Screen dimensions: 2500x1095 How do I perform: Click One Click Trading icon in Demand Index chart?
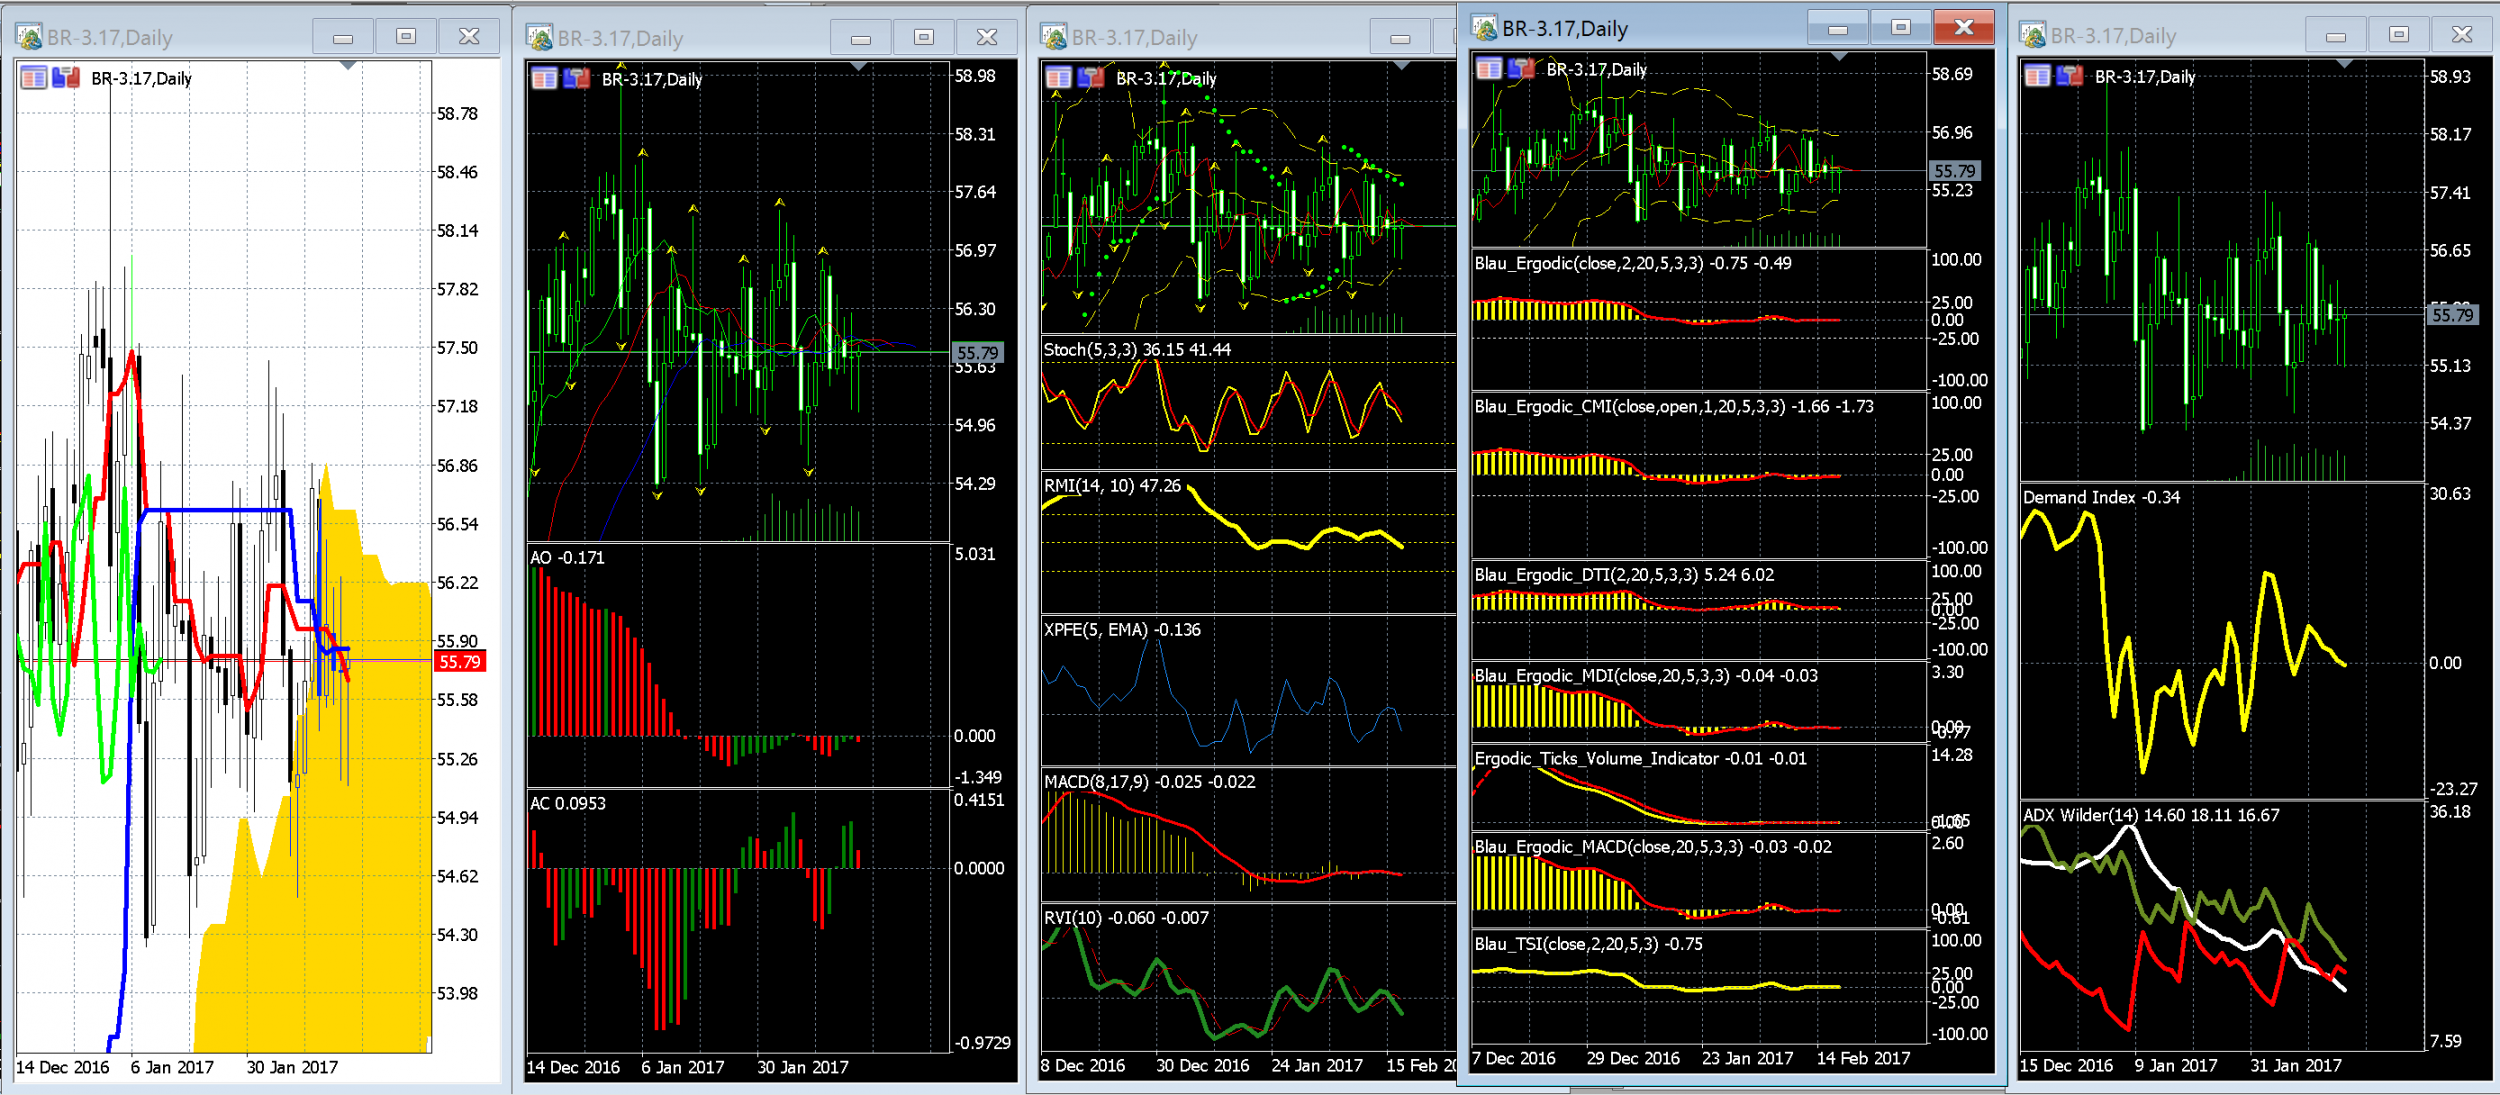click(x=2070, y=76)
